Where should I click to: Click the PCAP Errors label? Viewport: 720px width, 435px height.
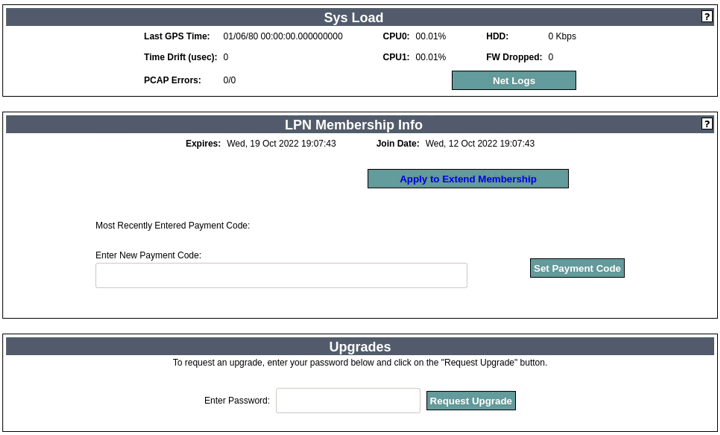click(x=172, y=80)
